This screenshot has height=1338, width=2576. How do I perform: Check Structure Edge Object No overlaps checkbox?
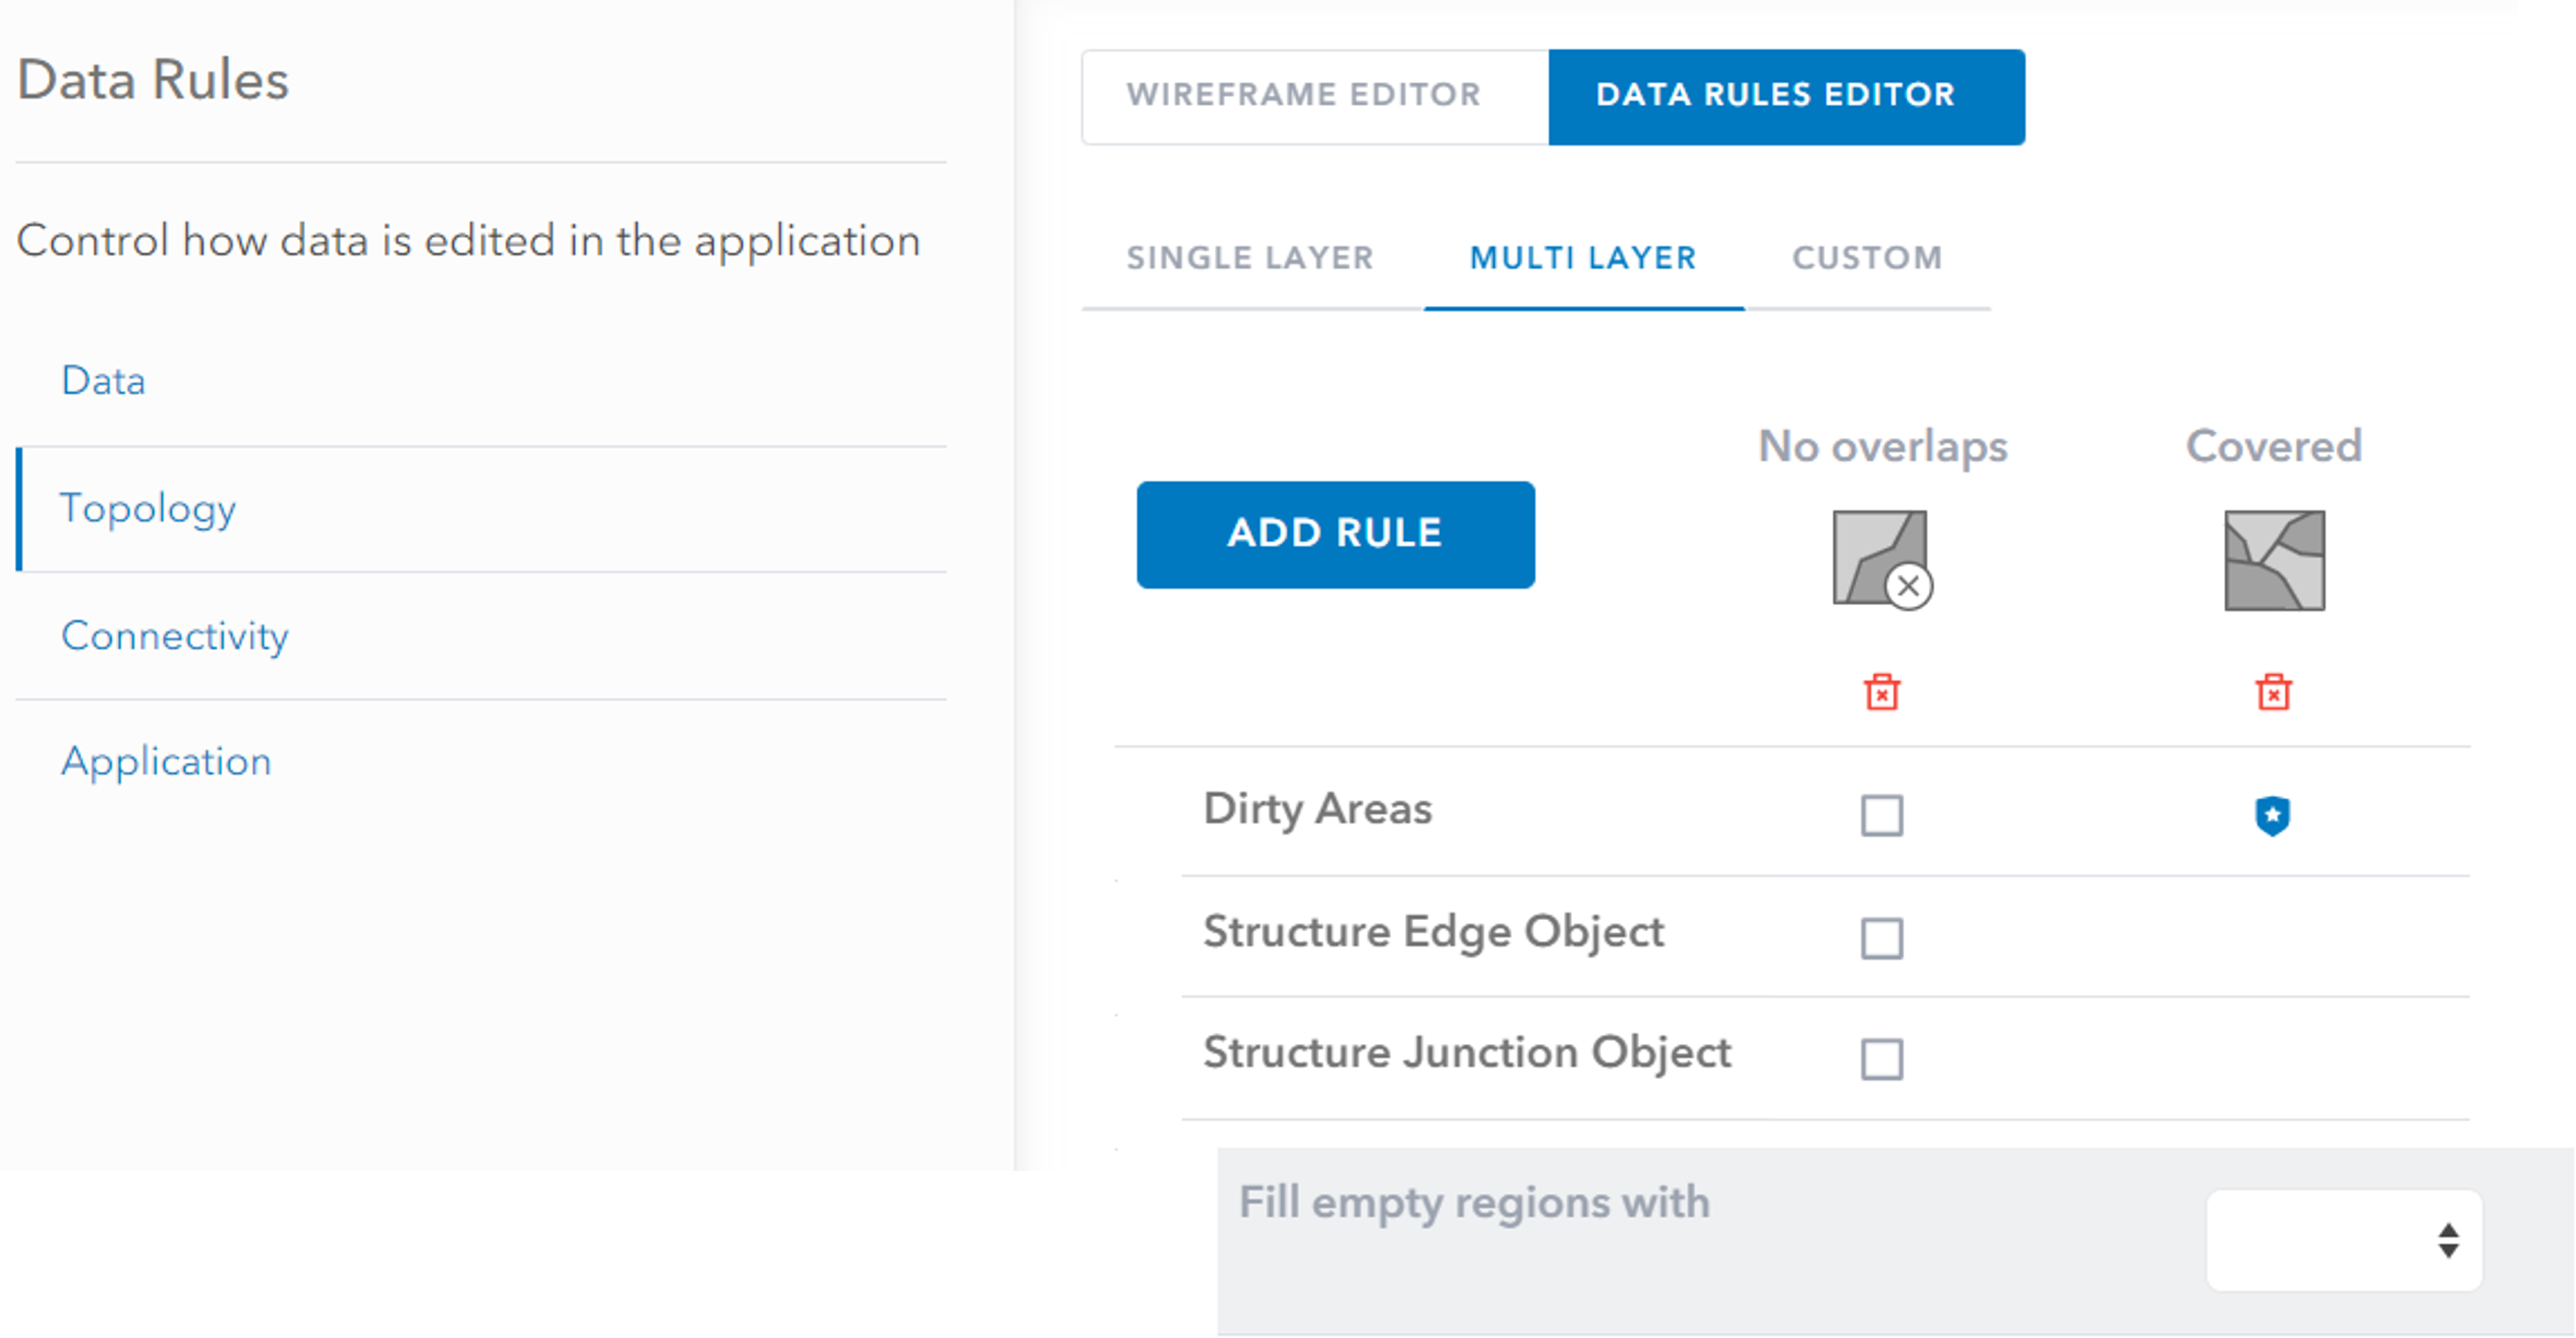click(1882, 939)
